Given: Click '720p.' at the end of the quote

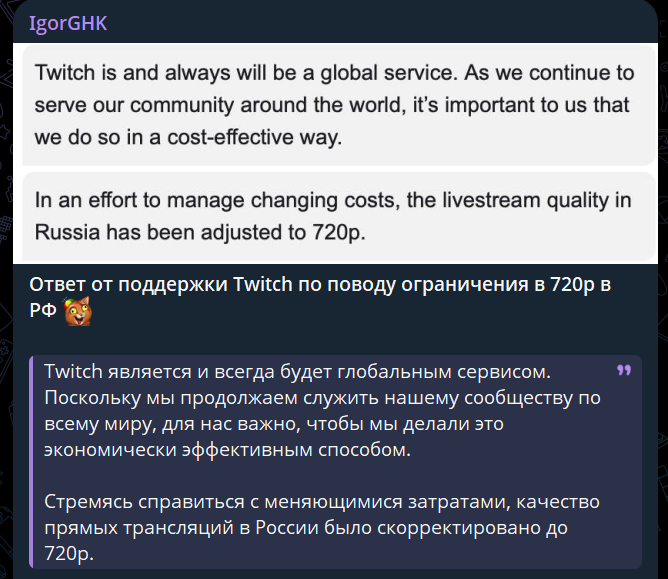Looking at the screenshot, I should [x=69, y=553].
